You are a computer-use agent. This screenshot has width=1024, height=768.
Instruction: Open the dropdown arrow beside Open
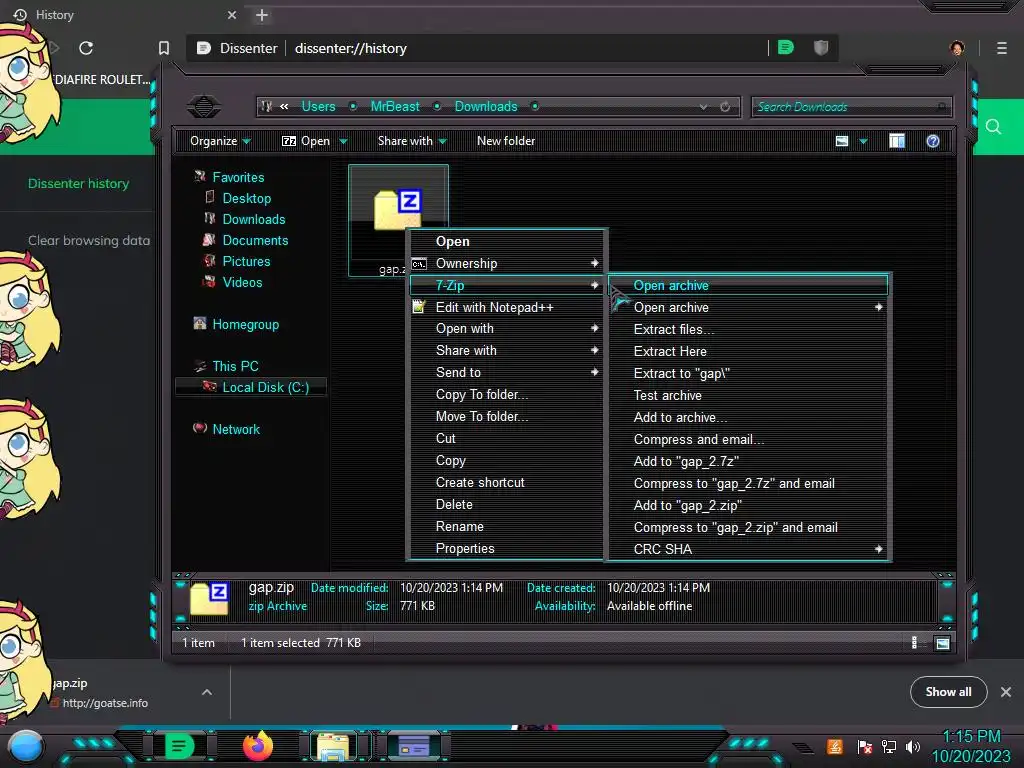[344, 141]
